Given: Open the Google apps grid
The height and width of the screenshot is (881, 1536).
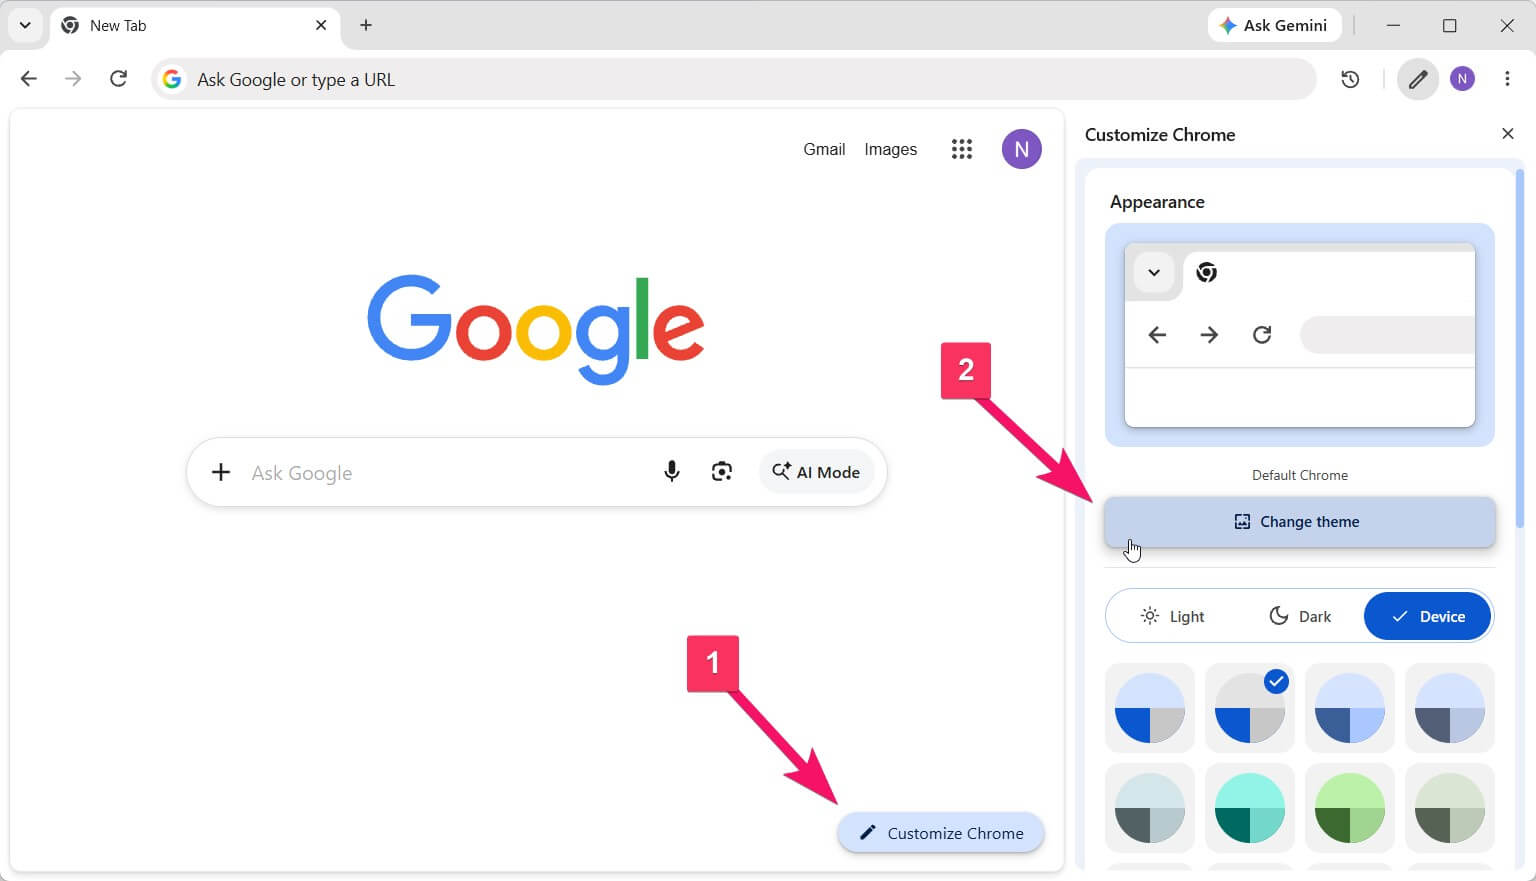Looking at the screenshot, I should click(962, 149).
